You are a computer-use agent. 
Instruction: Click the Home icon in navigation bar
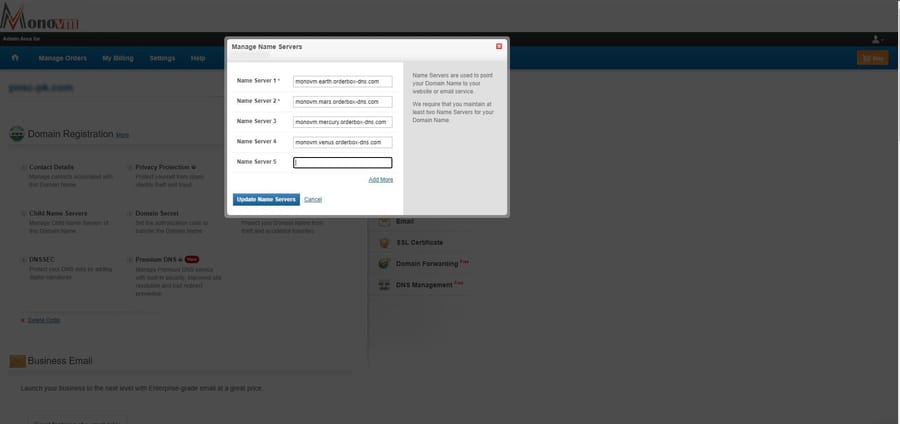click(15, 58)
